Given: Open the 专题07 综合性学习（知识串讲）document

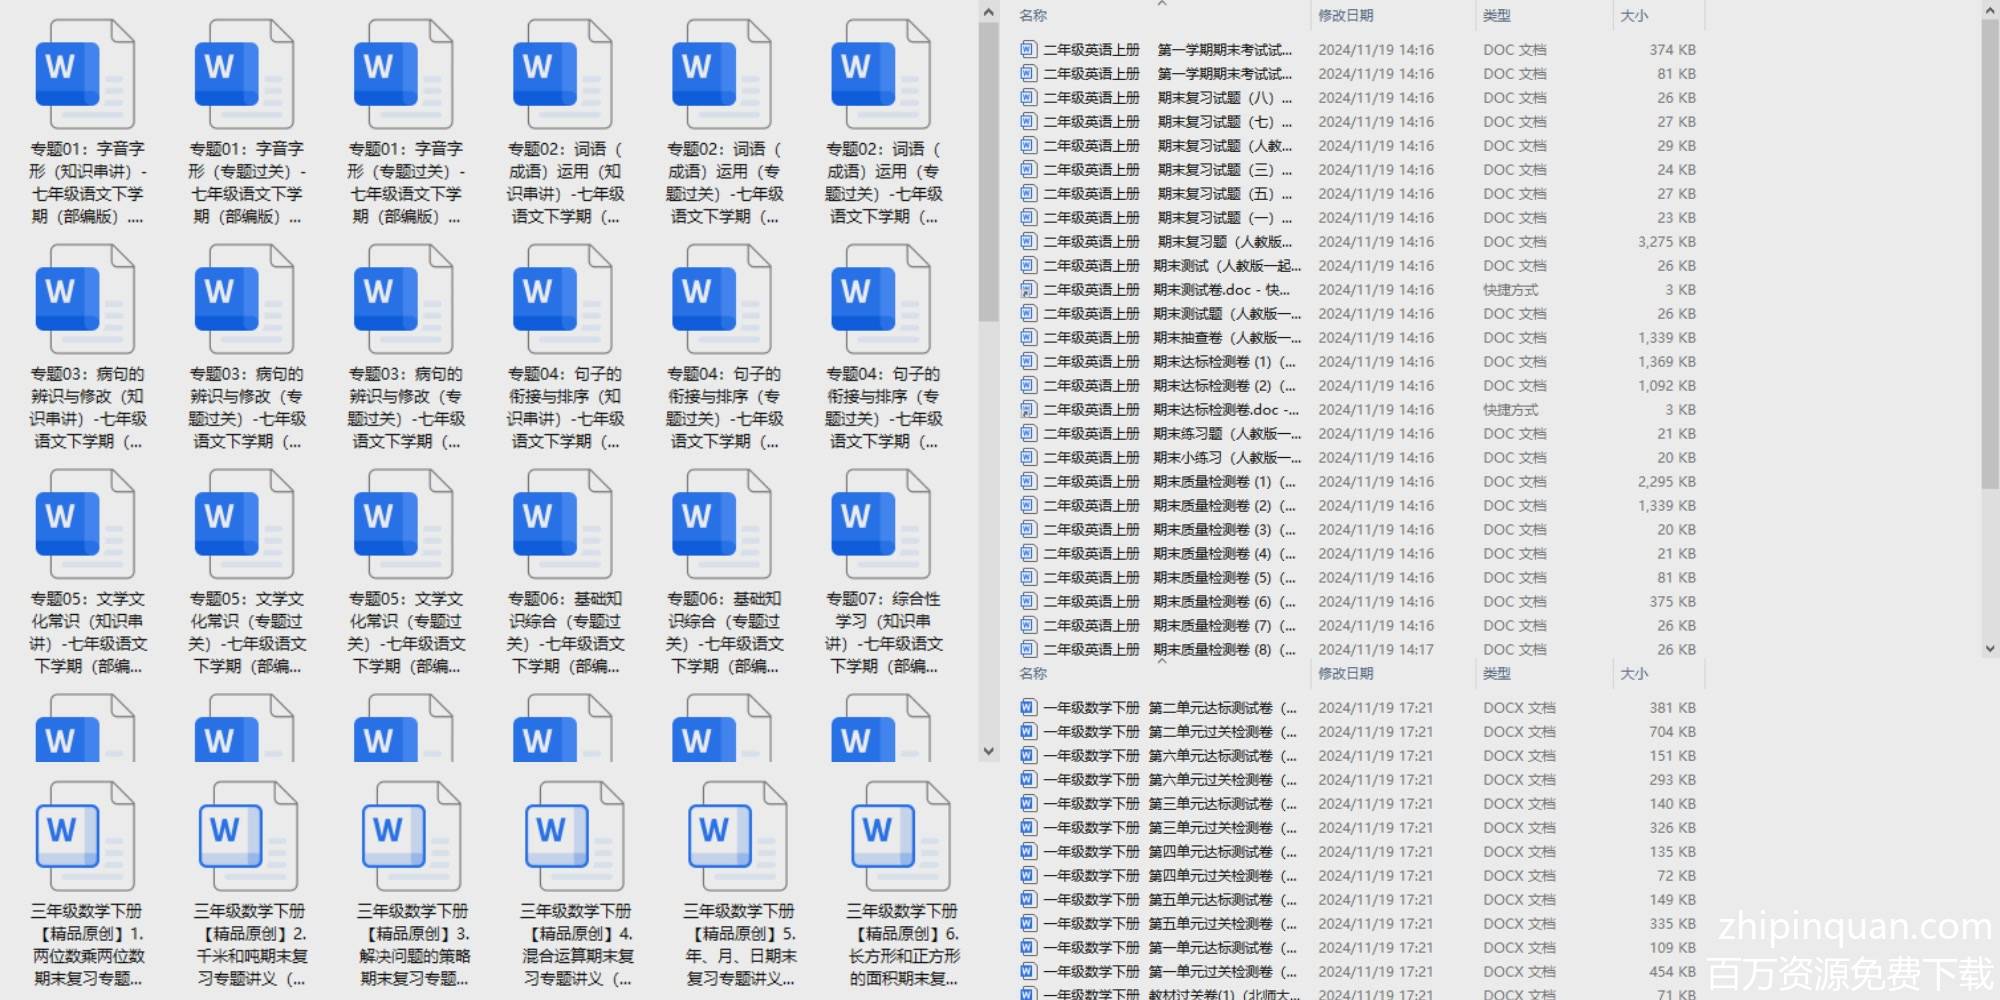Looking at the screenshot, I should (880, 525).
